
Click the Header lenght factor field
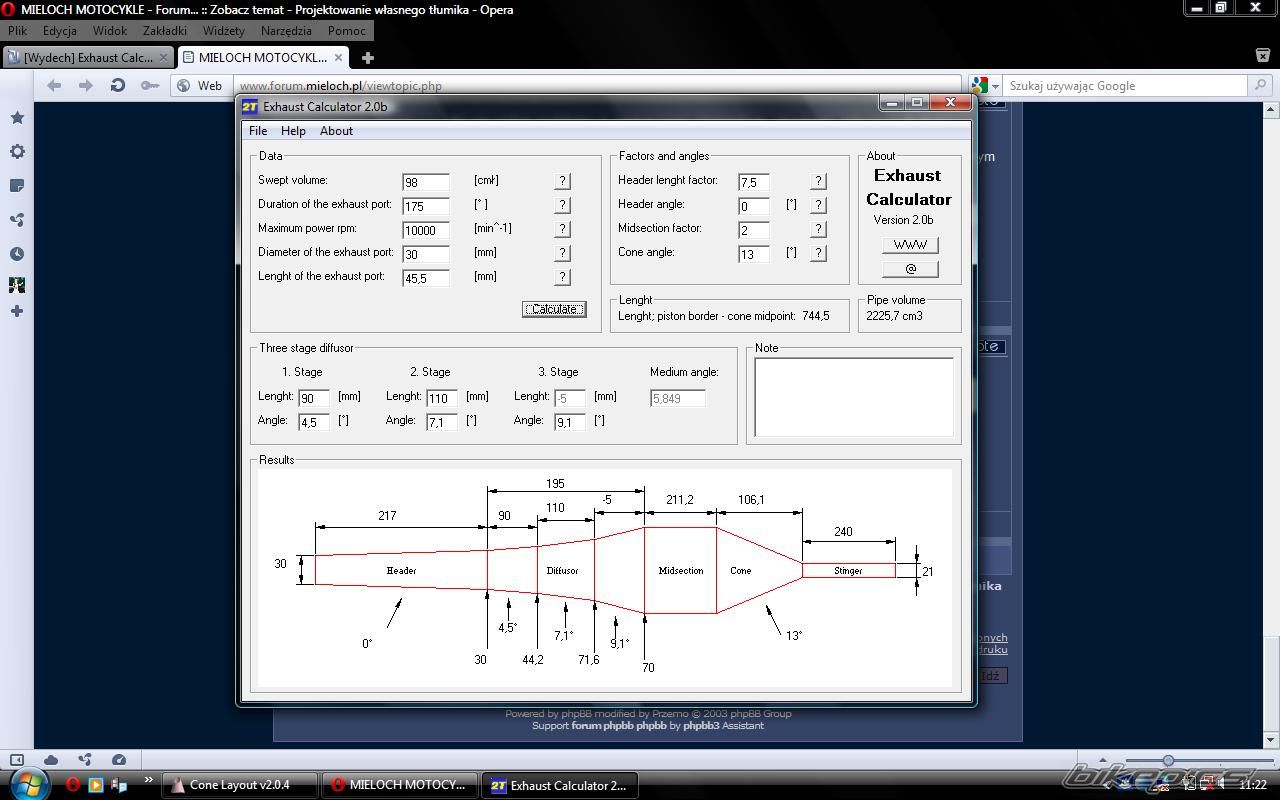[754, 182]
